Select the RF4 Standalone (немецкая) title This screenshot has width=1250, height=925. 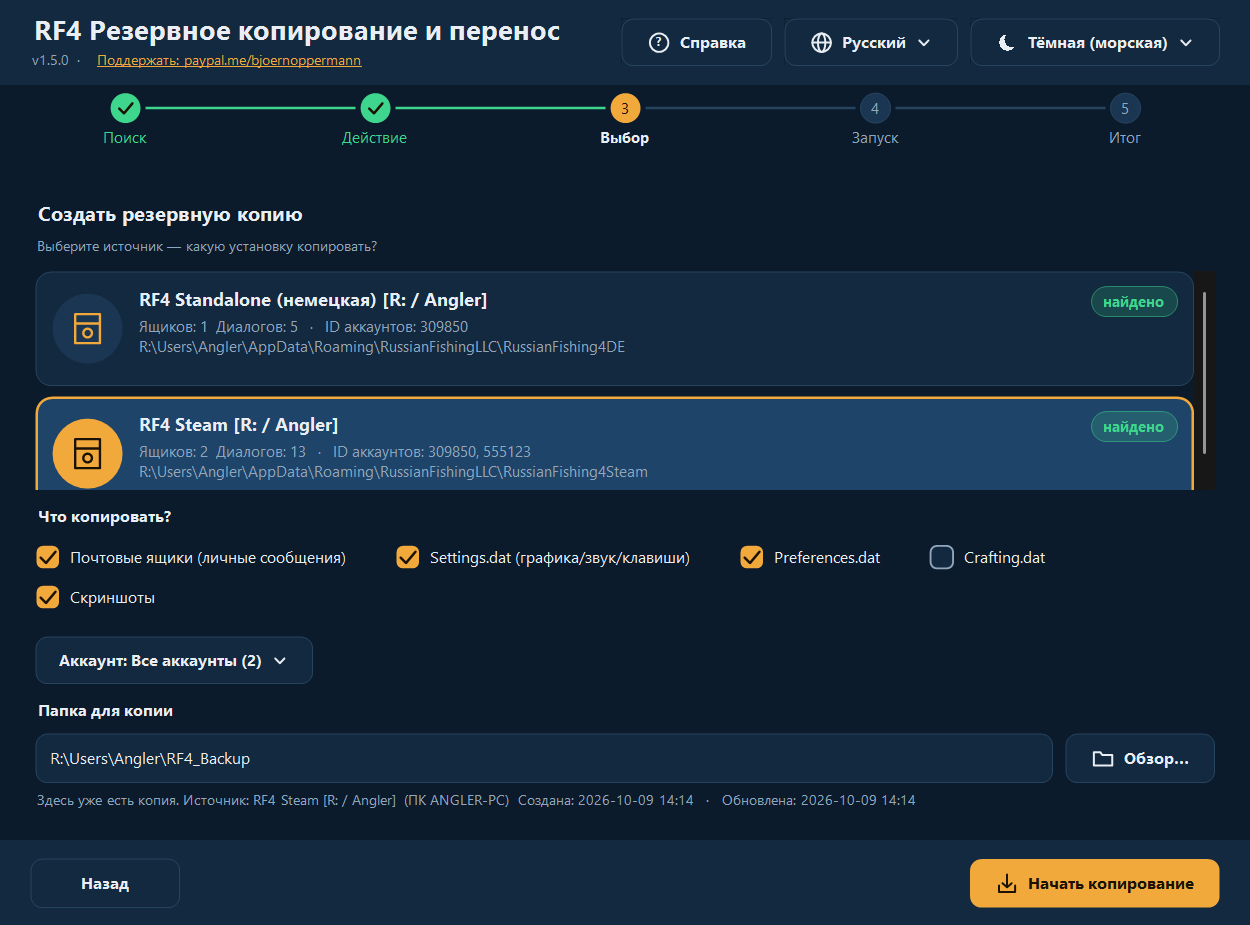click(x=313, y=300)
